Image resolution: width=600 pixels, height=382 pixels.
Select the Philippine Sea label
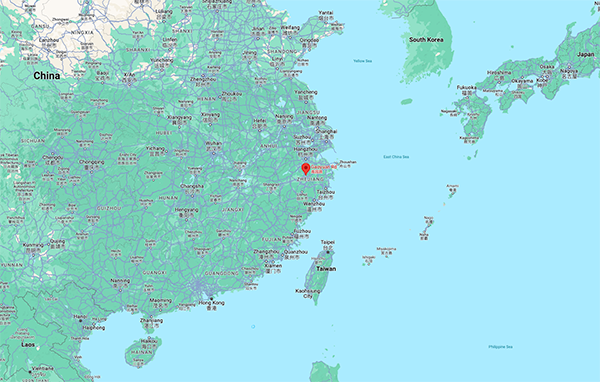pyautogui.click(x=501, y=347)
